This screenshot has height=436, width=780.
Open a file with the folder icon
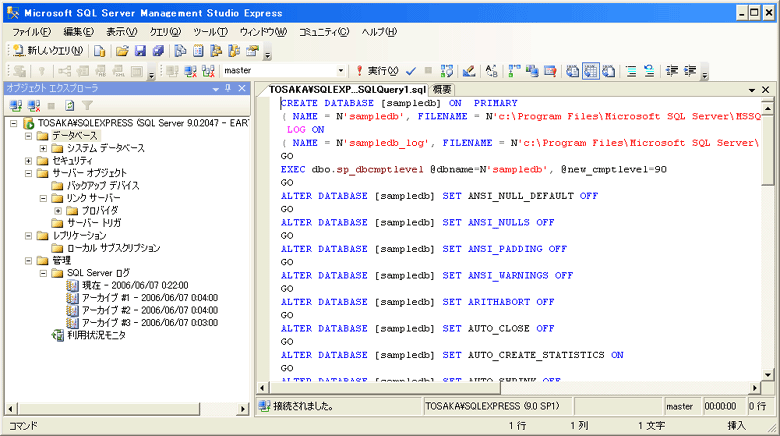click(122, 51)
